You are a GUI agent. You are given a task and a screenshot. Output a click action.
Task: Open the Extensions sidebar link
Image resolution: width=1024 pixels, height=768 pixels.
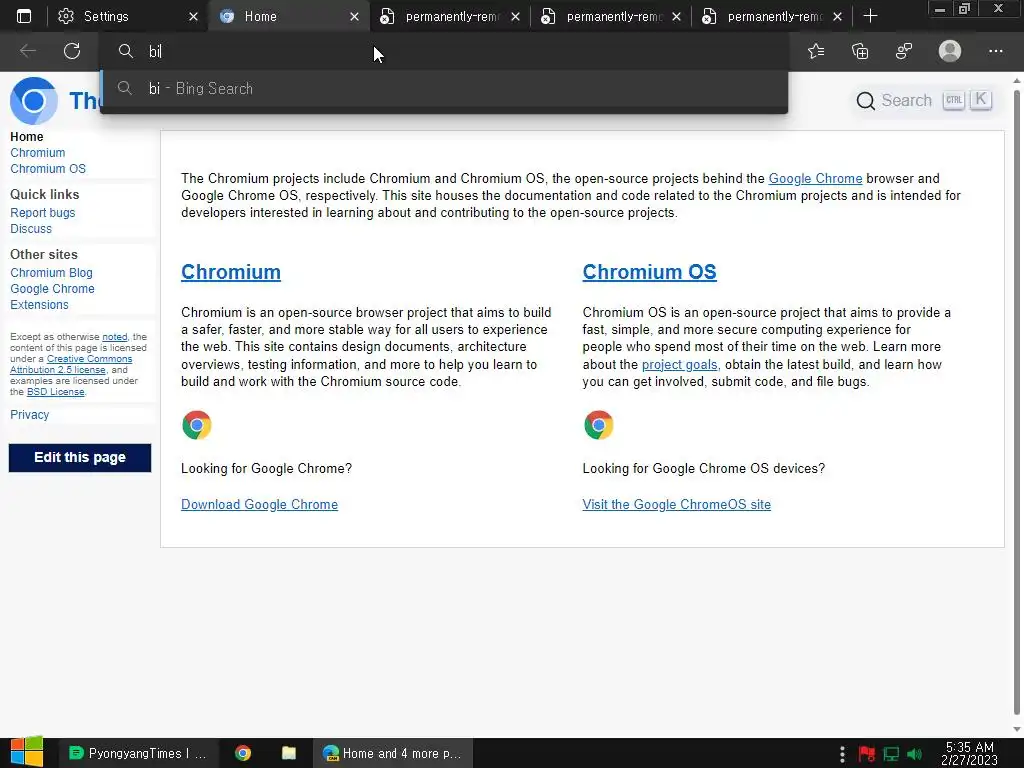39,304
